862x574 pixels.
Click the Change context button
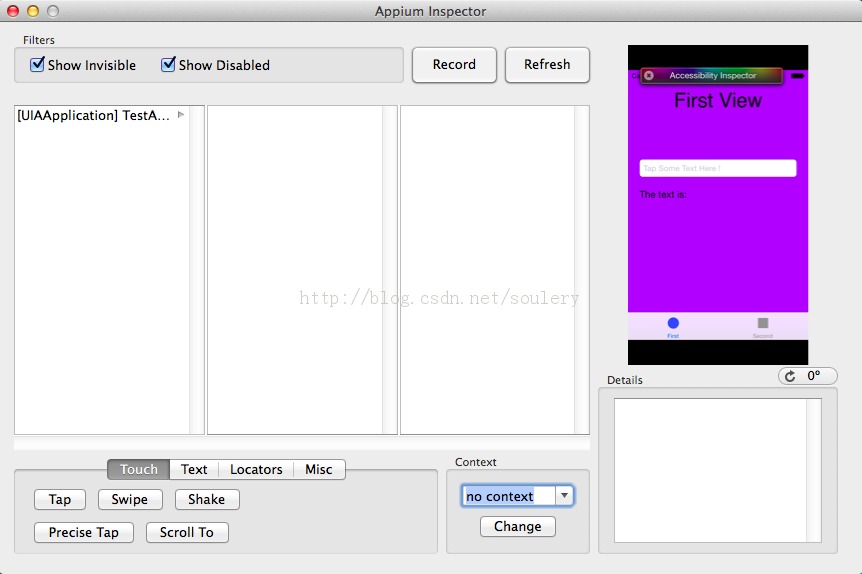pyautogui.click(x=517, y=526)
